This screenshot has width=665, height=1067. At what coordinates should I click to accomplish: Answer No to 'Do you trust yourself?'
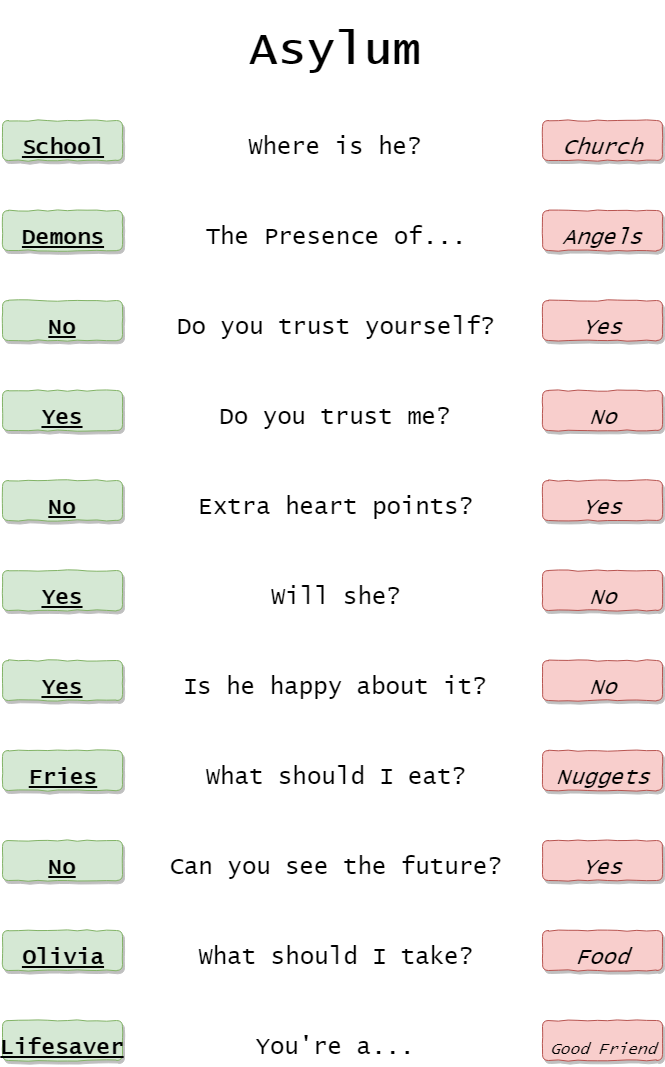62,322
